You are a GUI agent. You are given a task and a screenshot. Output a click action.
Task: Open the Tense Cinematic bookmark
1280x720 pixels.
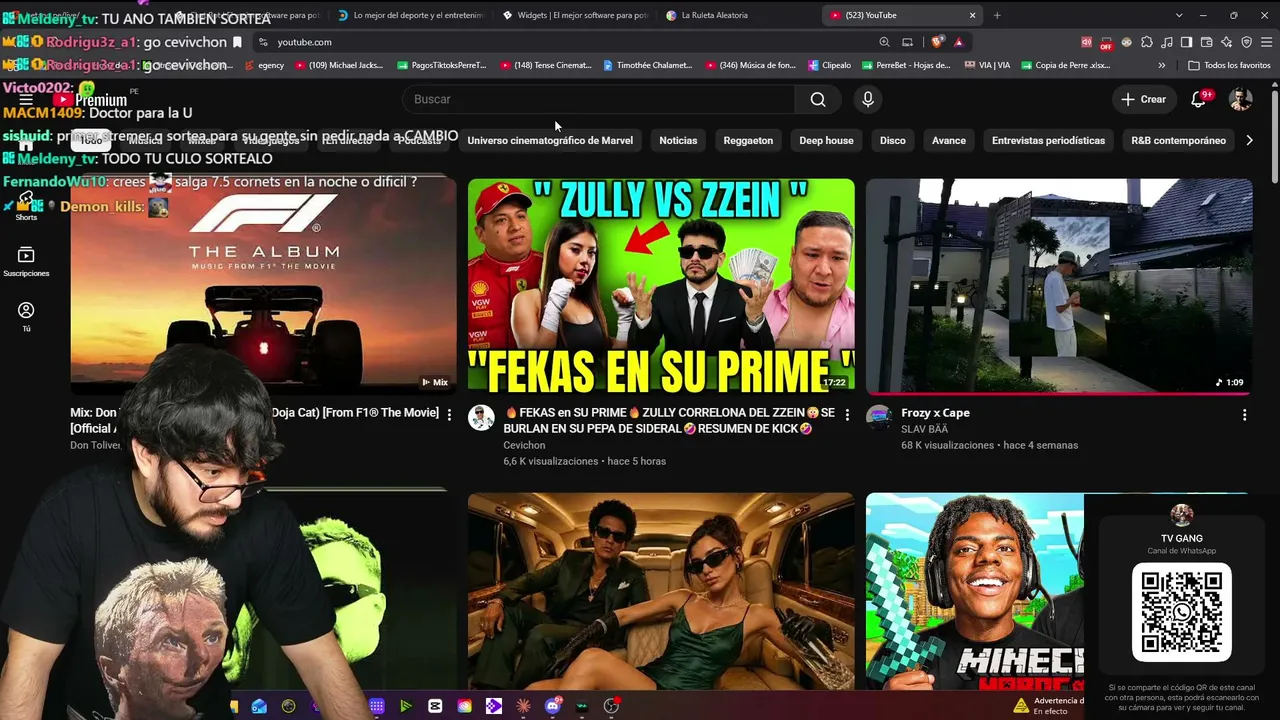[545, 65]
